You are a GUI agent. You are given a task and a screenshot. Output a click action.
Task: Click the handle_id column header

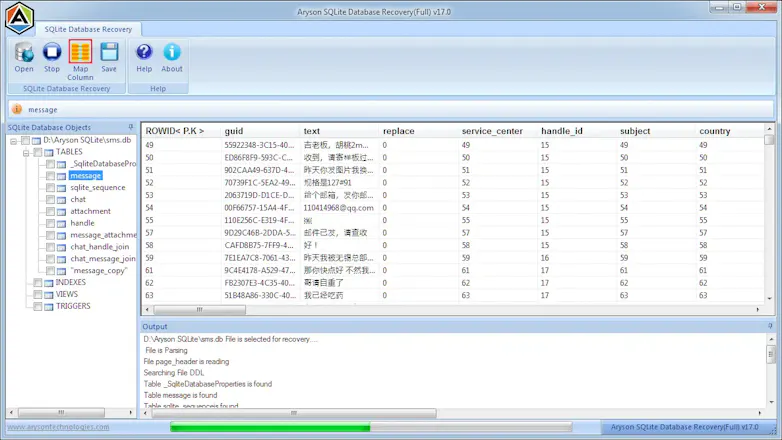click(576, 131)
